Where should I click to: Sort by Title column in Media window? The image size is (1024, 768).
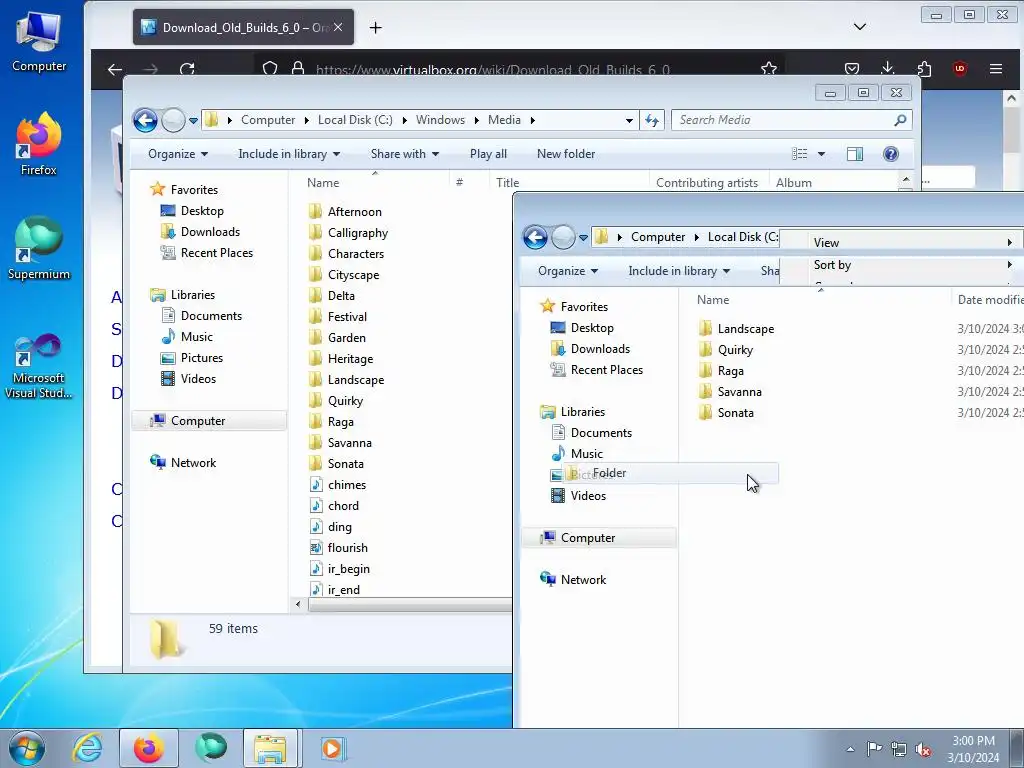point(507,183)
